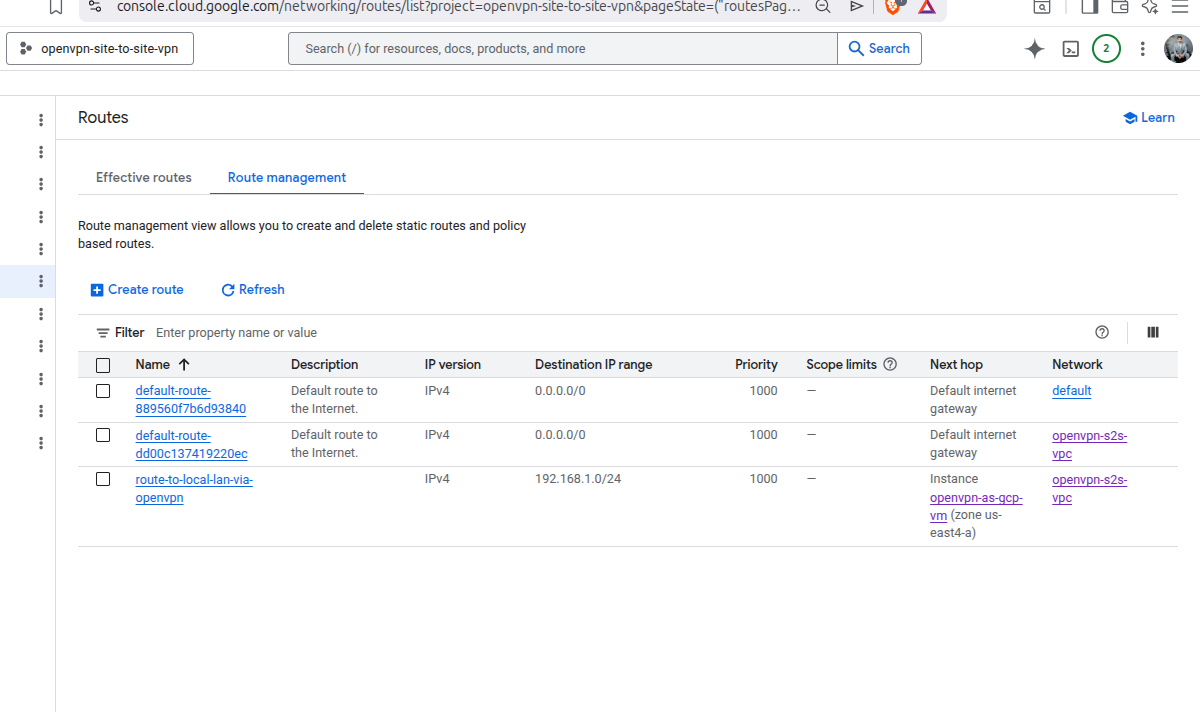Tick the select-all checkbox in table header
The height and width of the screenshot is (712, 1200).
103,365
